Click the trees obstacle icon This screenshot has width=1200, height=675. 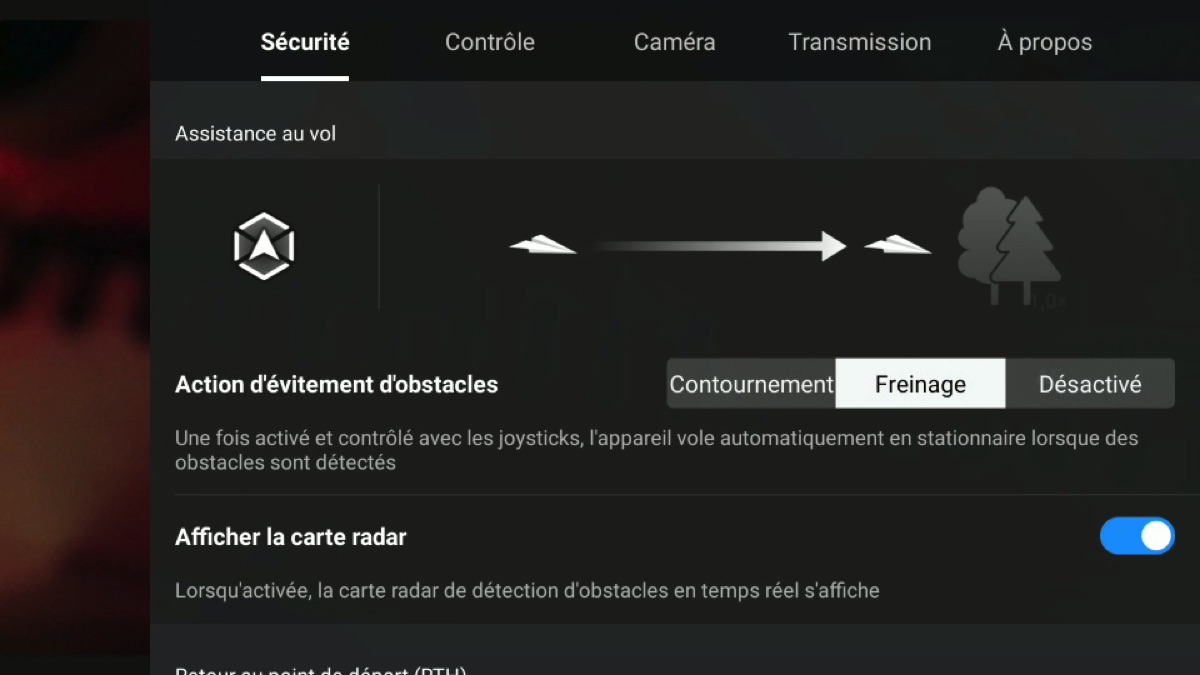(x=1008, y=246)
